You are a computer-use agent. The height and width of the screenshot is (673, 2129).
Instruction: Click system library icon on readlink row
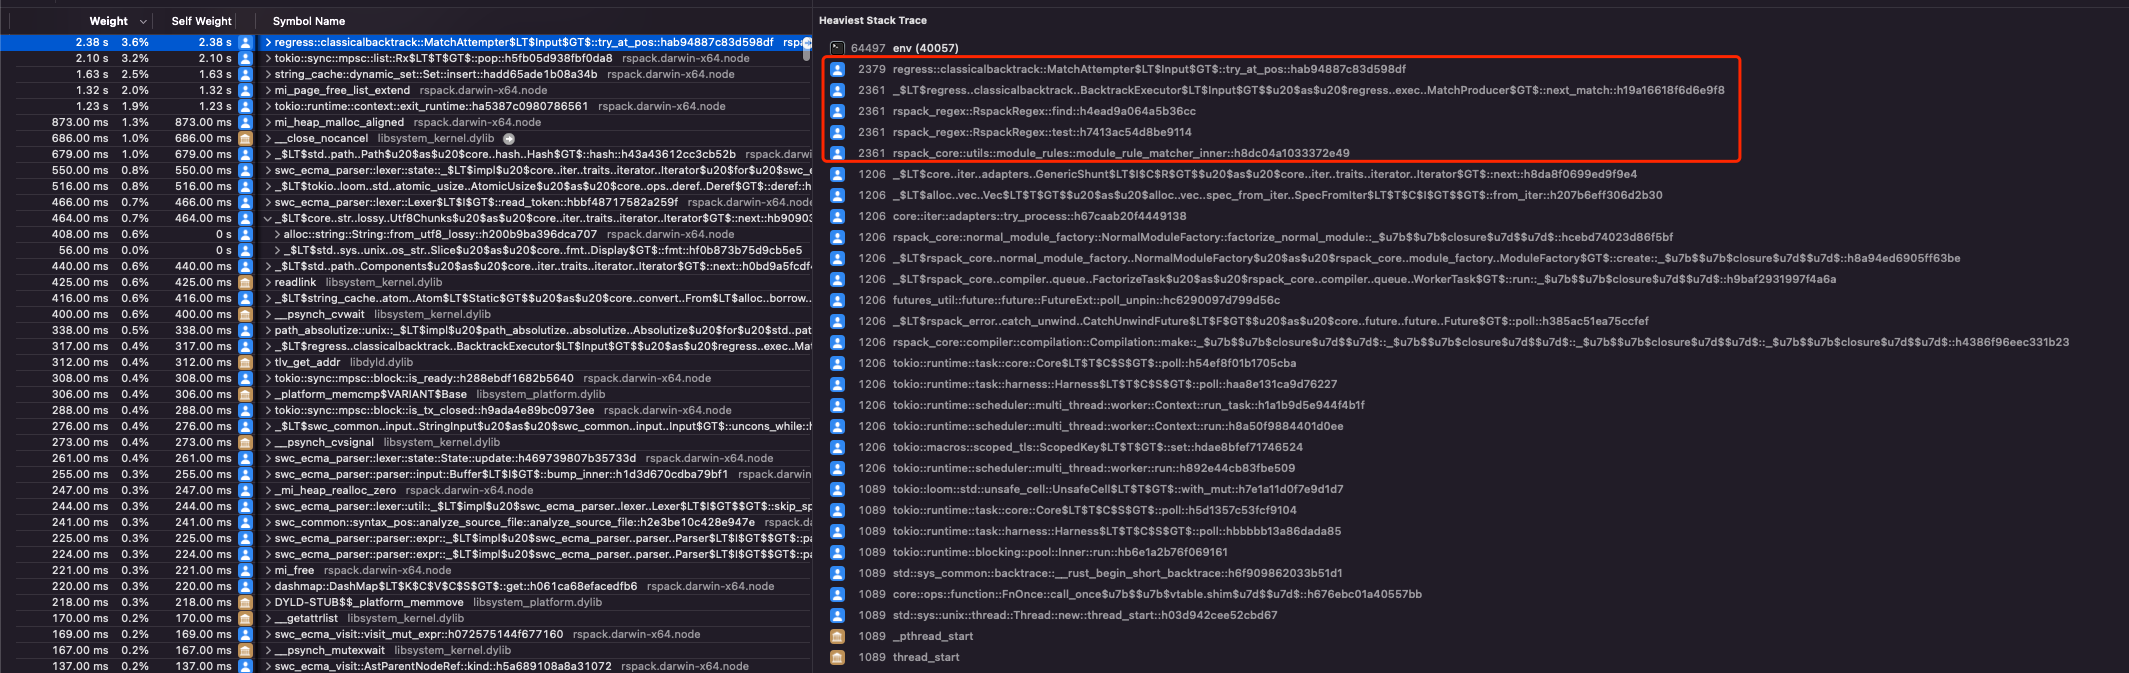pos(245,282)
